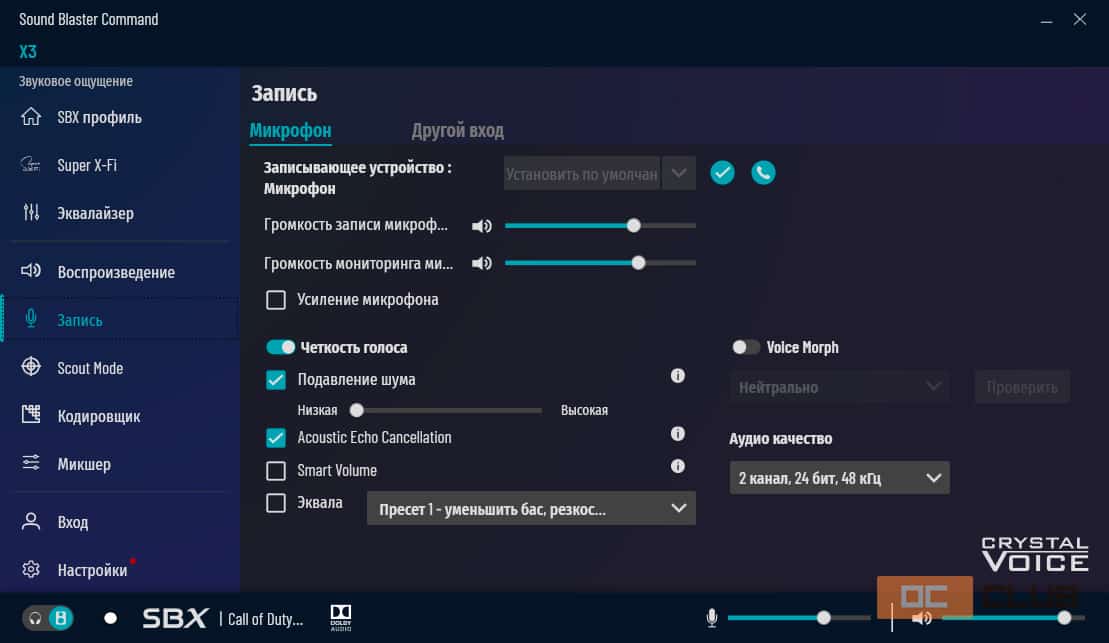Disable the Четкость голоса toggle switch
Viewport: 1109px width, 643px height.
281,347
